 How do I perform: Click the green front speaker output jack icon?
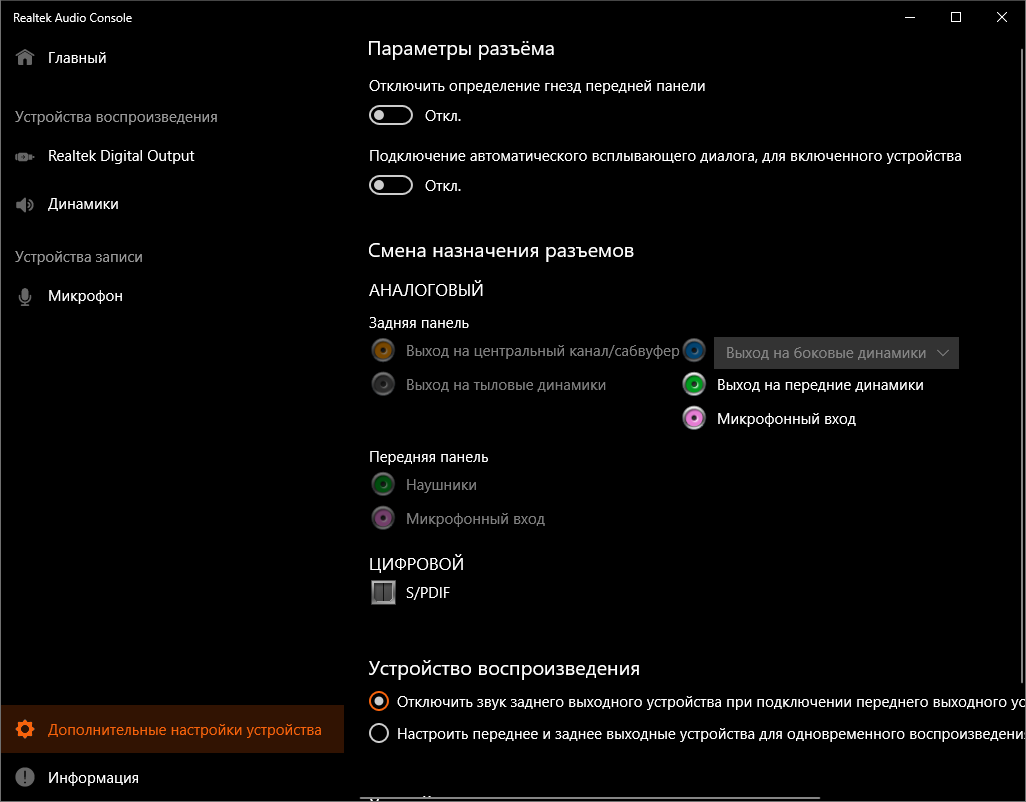pos(695,385)
